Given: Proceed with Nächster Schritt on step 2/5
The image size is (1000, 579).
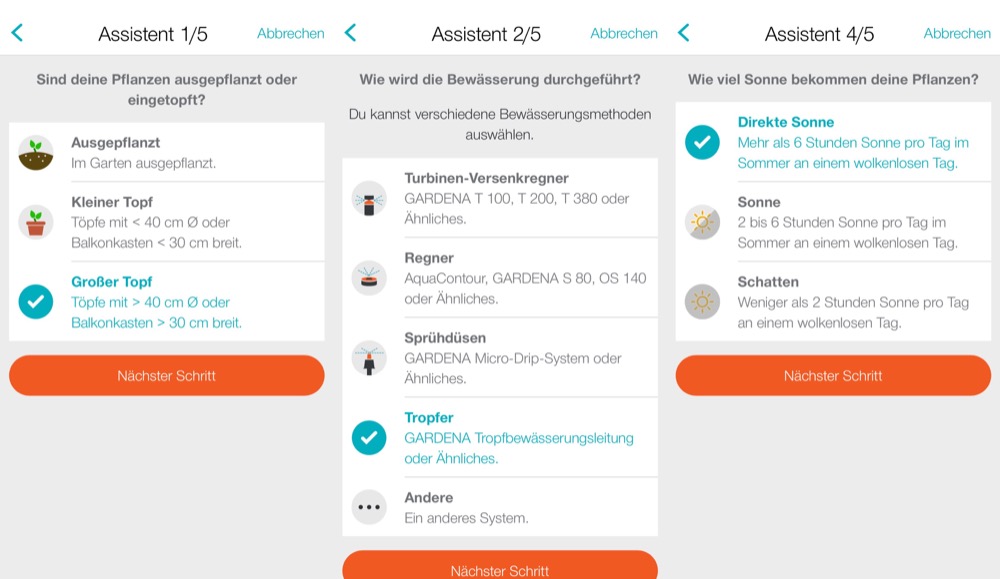Looking at the screenshot, I should click(500, 566).
